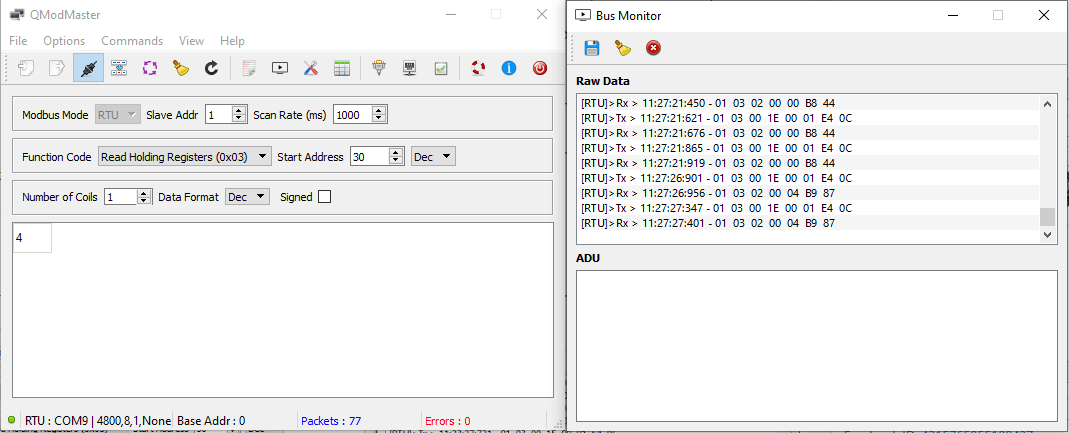Select the Tx 11:27:26:901 raw data row
Viewport: 1069px width, 433px height.
click(x=809, y=178)
